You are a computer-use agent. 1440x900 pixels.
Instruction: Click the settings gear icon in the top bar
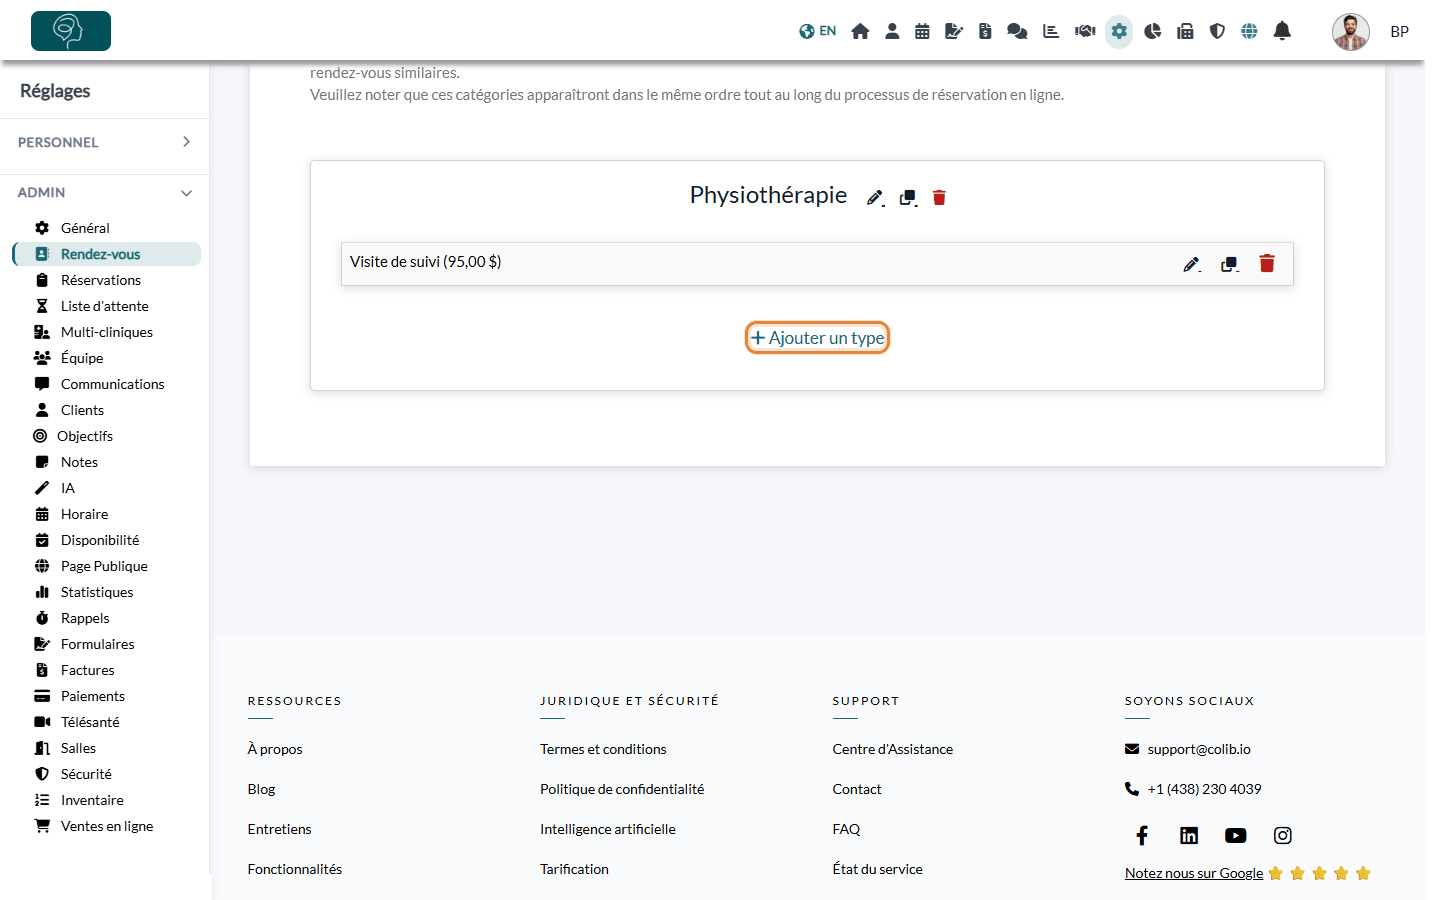(1119, 31)
